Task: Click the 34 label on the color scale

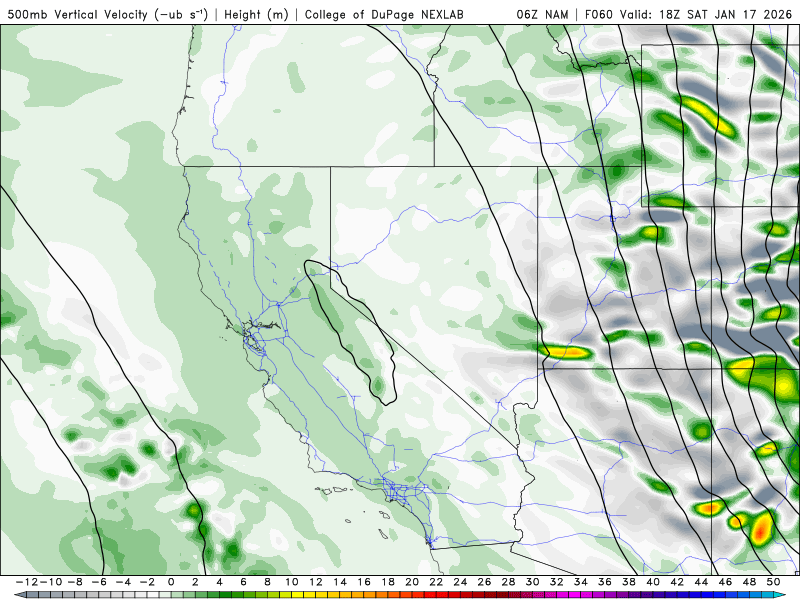Action: 581,582
